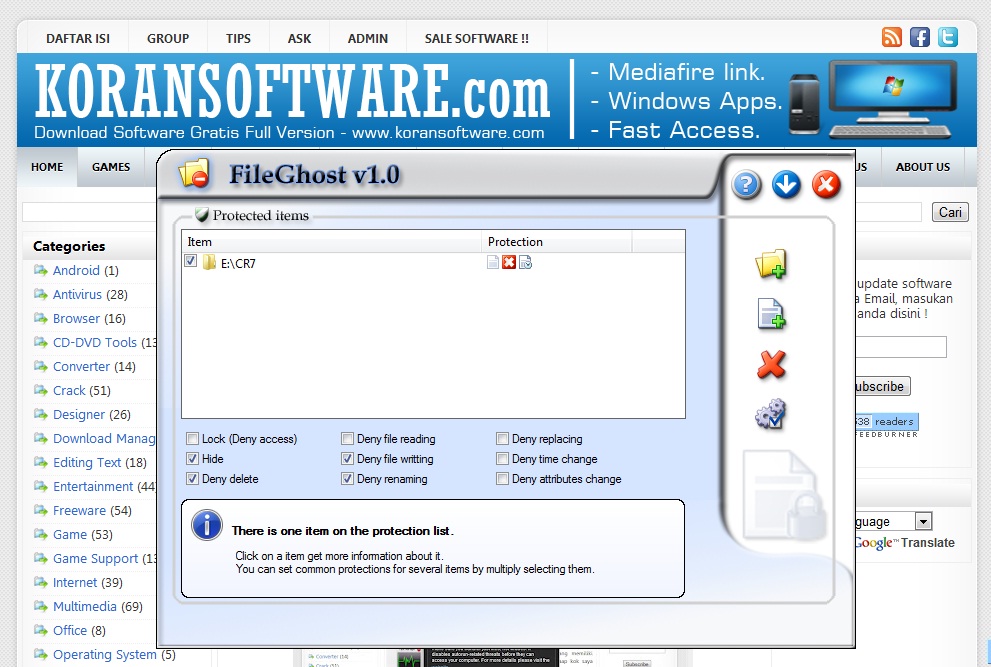Screen dimensions: 991x667
Task: Enable Deny time change checkbox
Action: point(502,458)
